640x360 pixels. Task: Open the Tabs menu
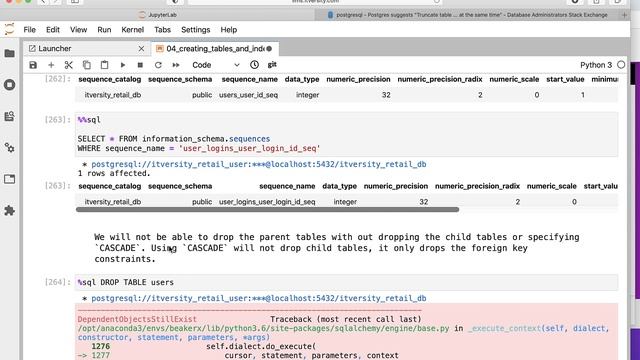click(162, 30)
